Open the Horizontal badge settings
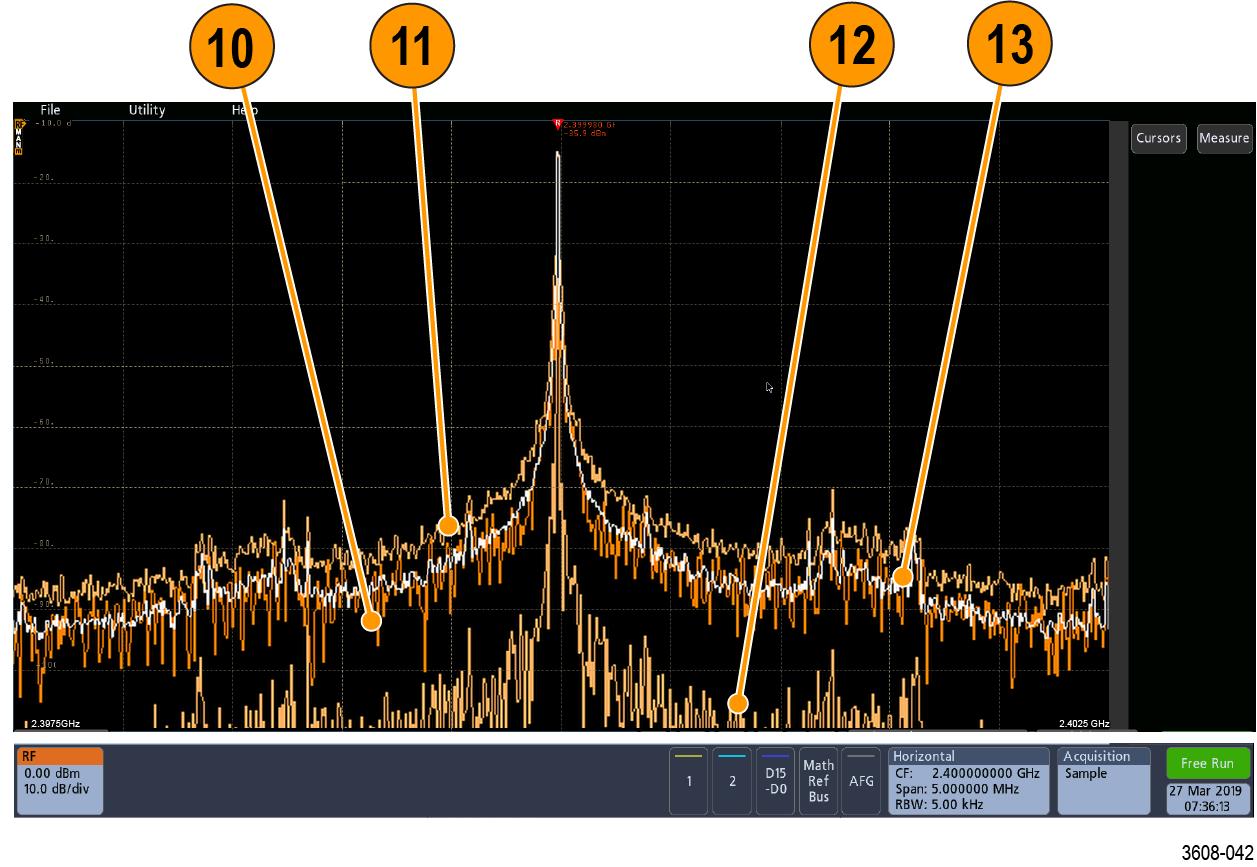 tap(967, 781)
